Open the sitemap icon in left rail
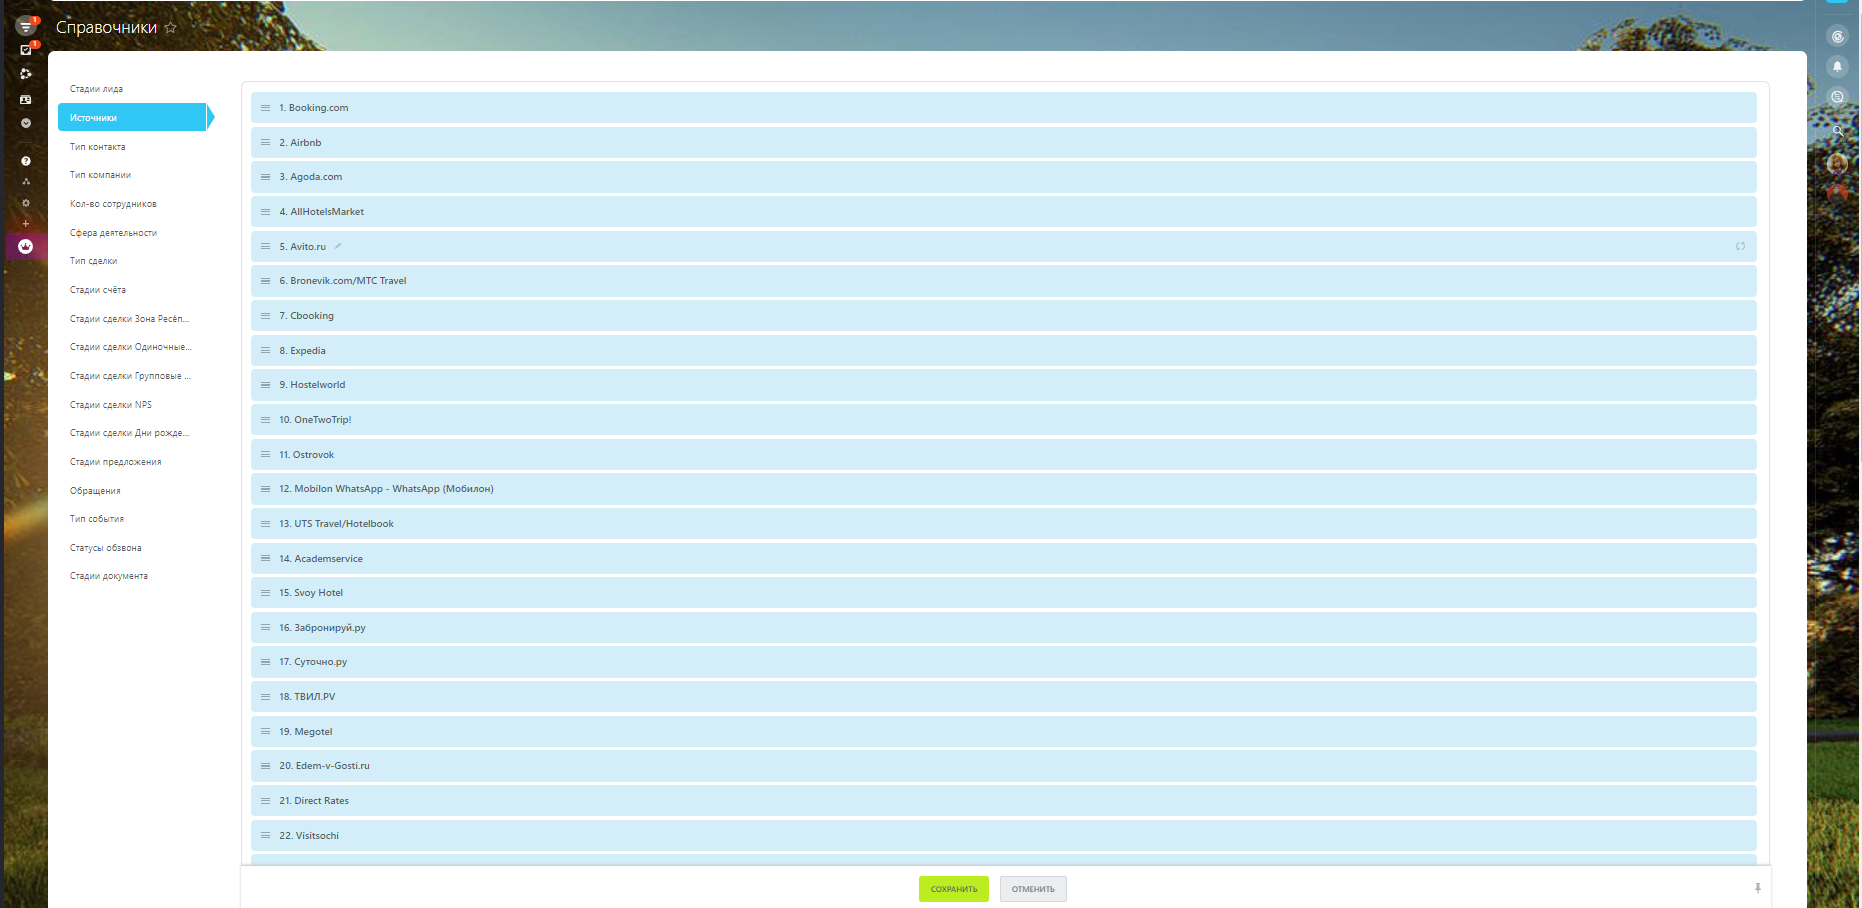Screen dimensions: 1862x908 (26, 182)
